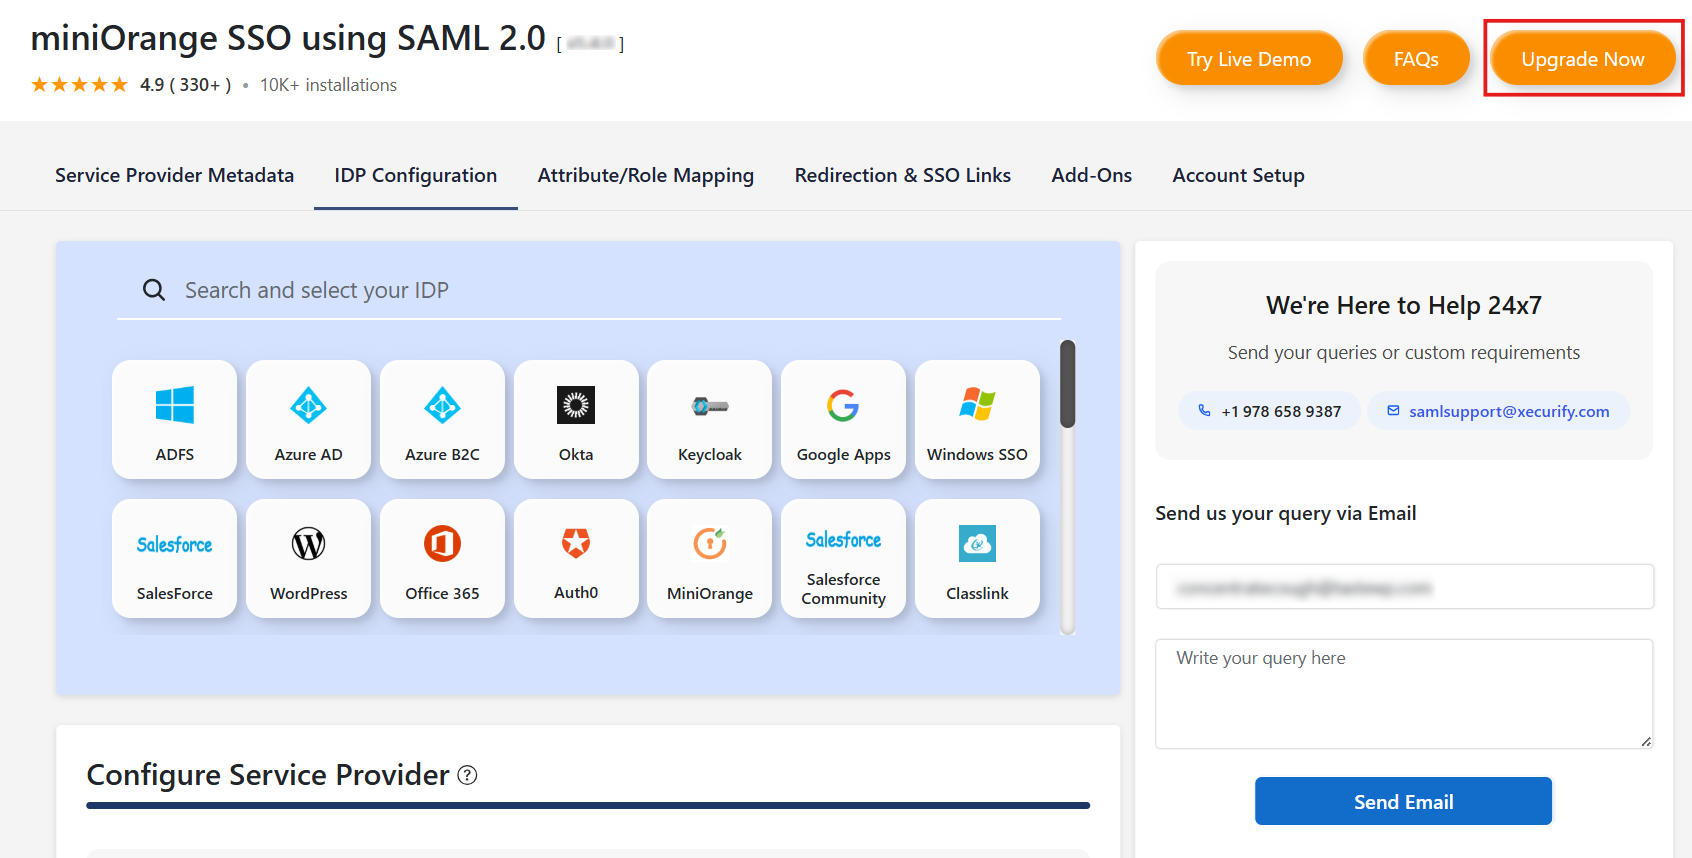Select the ADFS identity provider icon
The image size is (1692, 858).
coord(174,419)
